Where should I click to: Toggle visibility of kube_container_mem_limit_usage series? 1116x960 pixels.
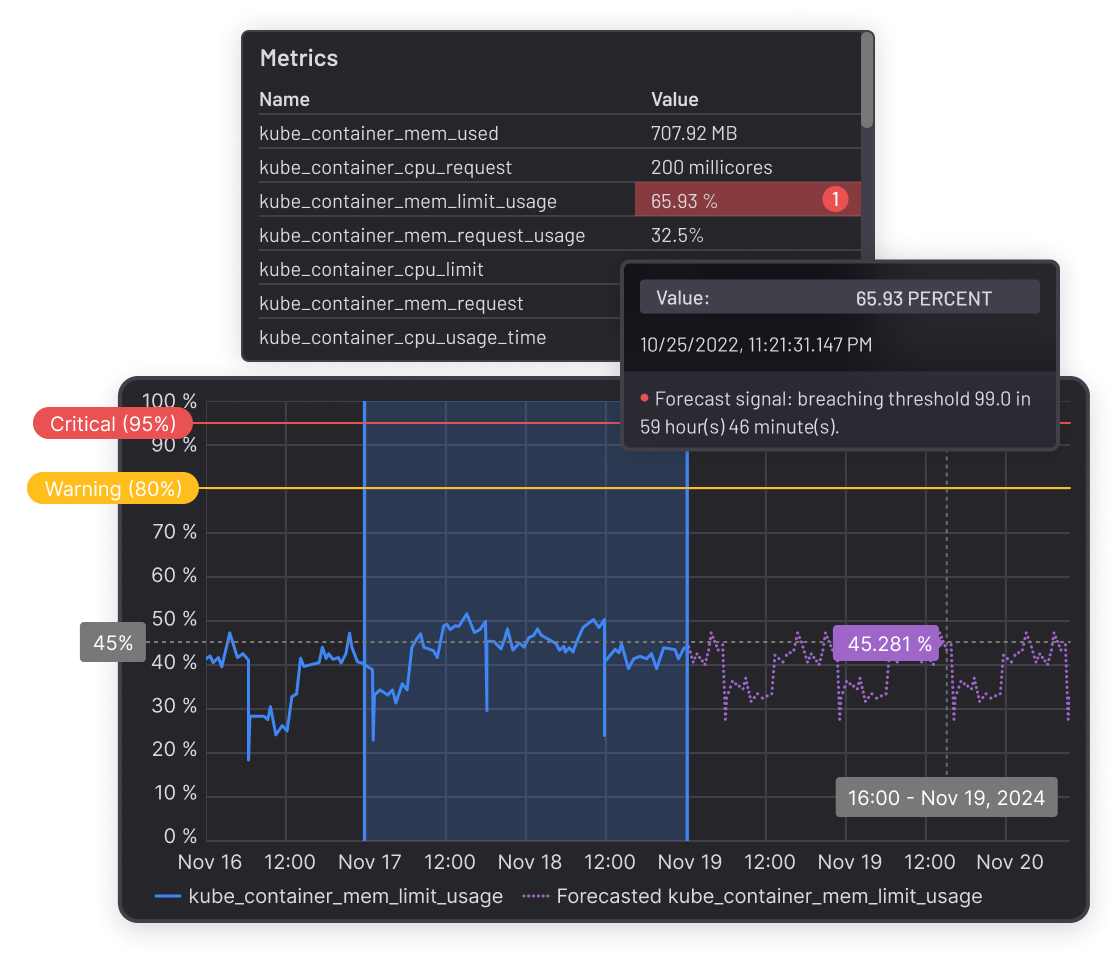(x=345, y=896)
